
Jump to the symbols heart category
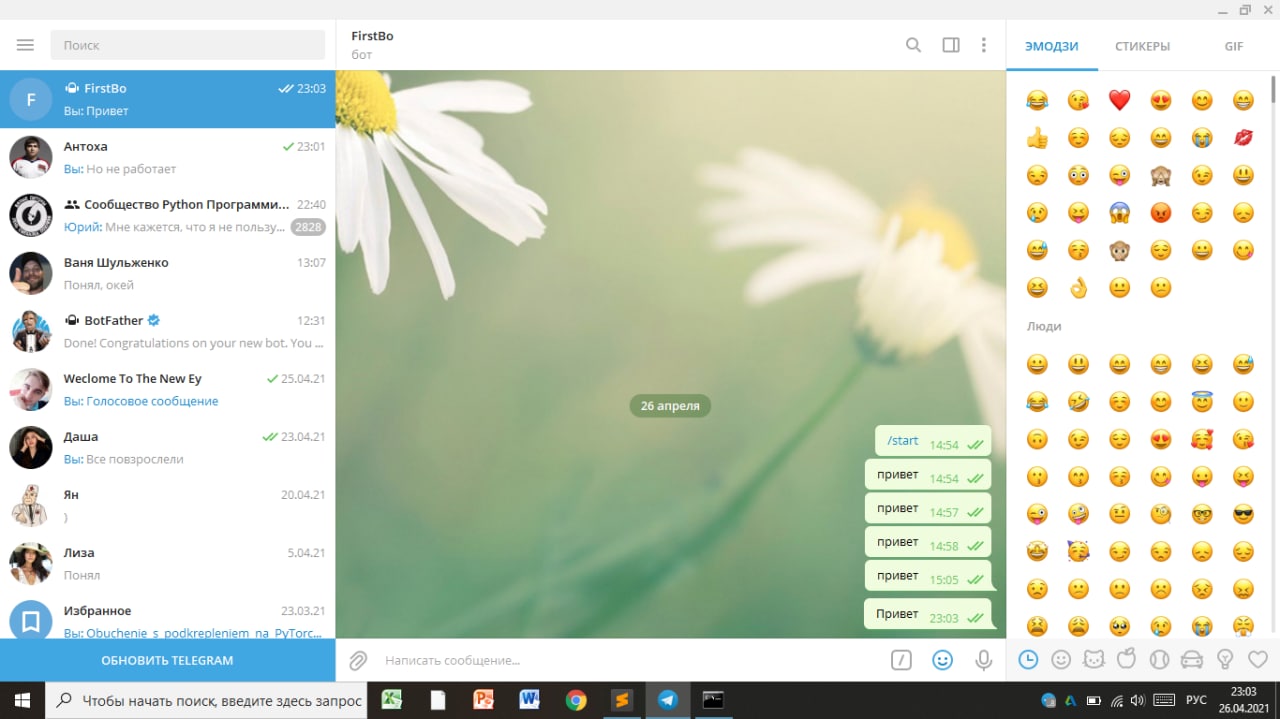click(1257, 659)
